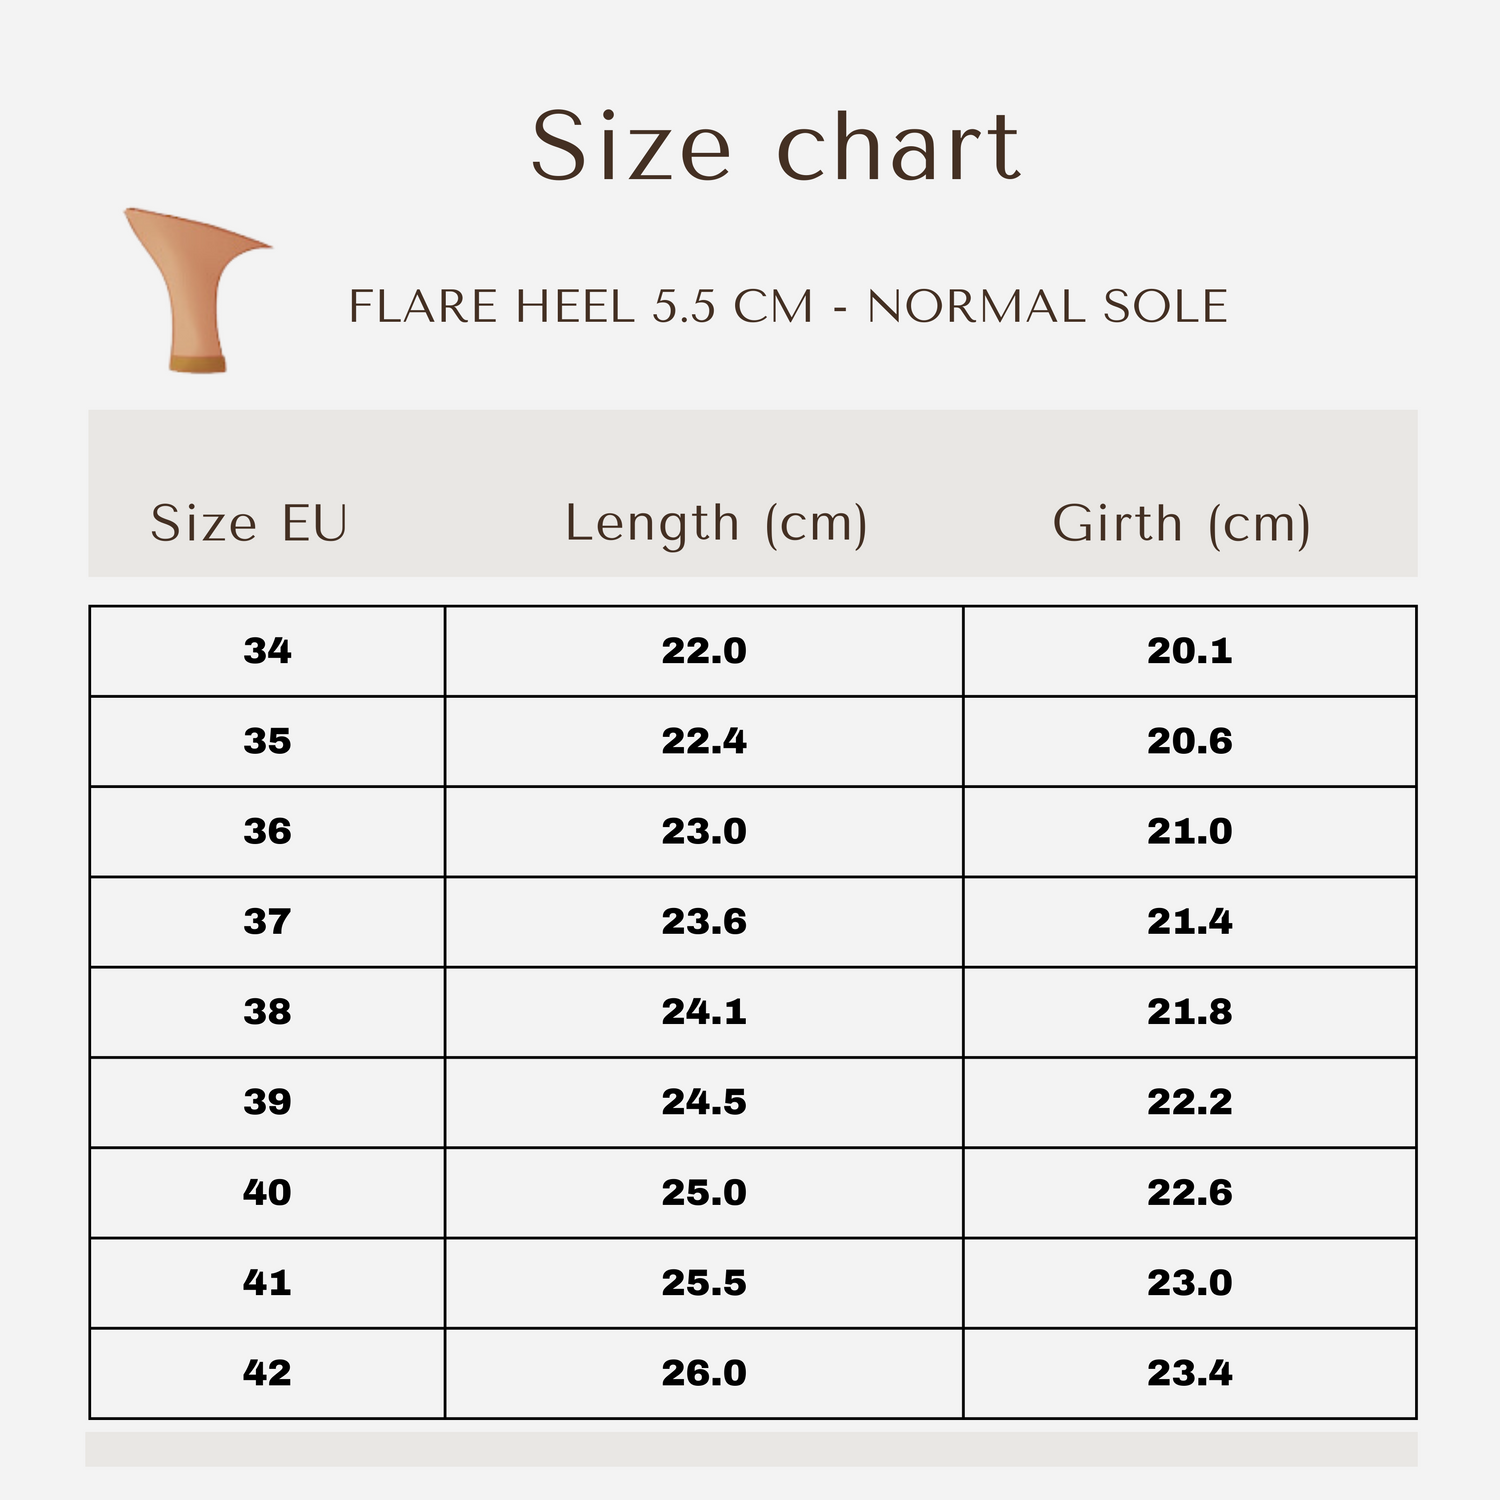Click the 24.1 length value
The image size is (1500, 1500).
[704, 1012]
